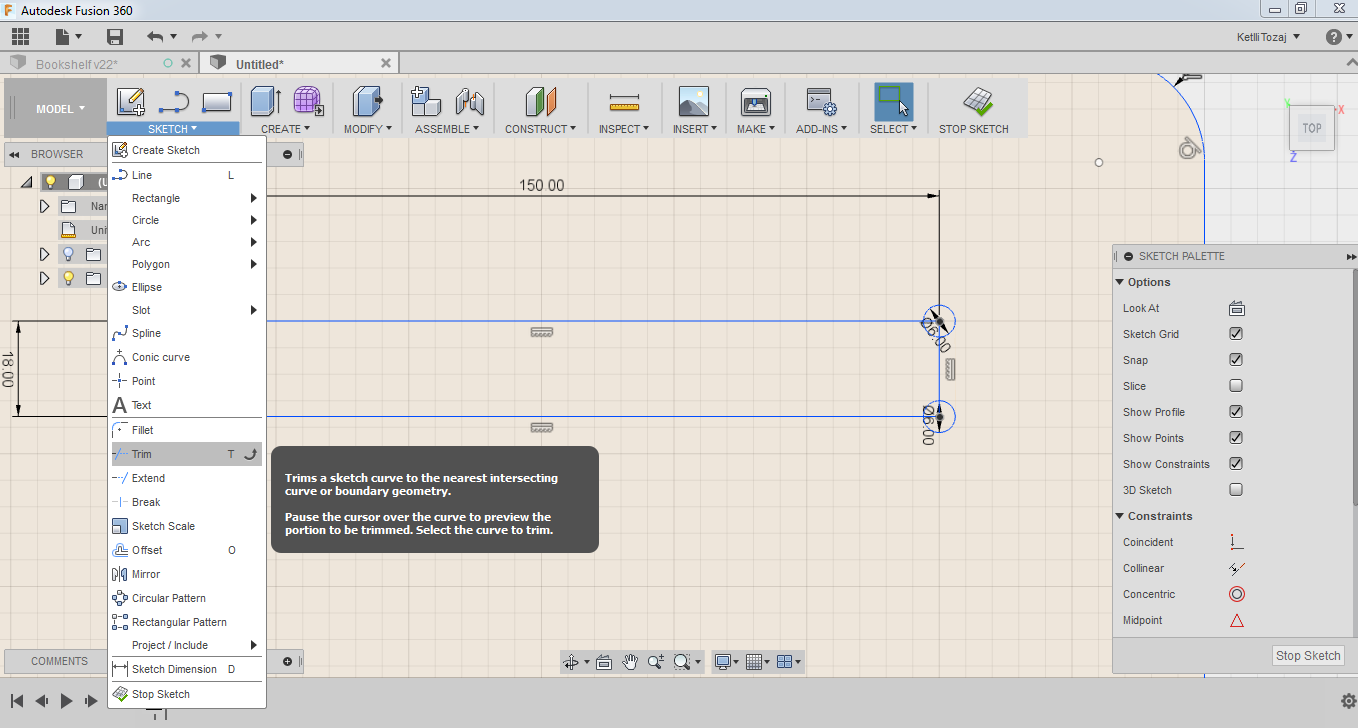The width and height of the screenshot is (1358, 728).
Task: Select the Rectangle tool toolbar icon
Action: coord(217,101)
